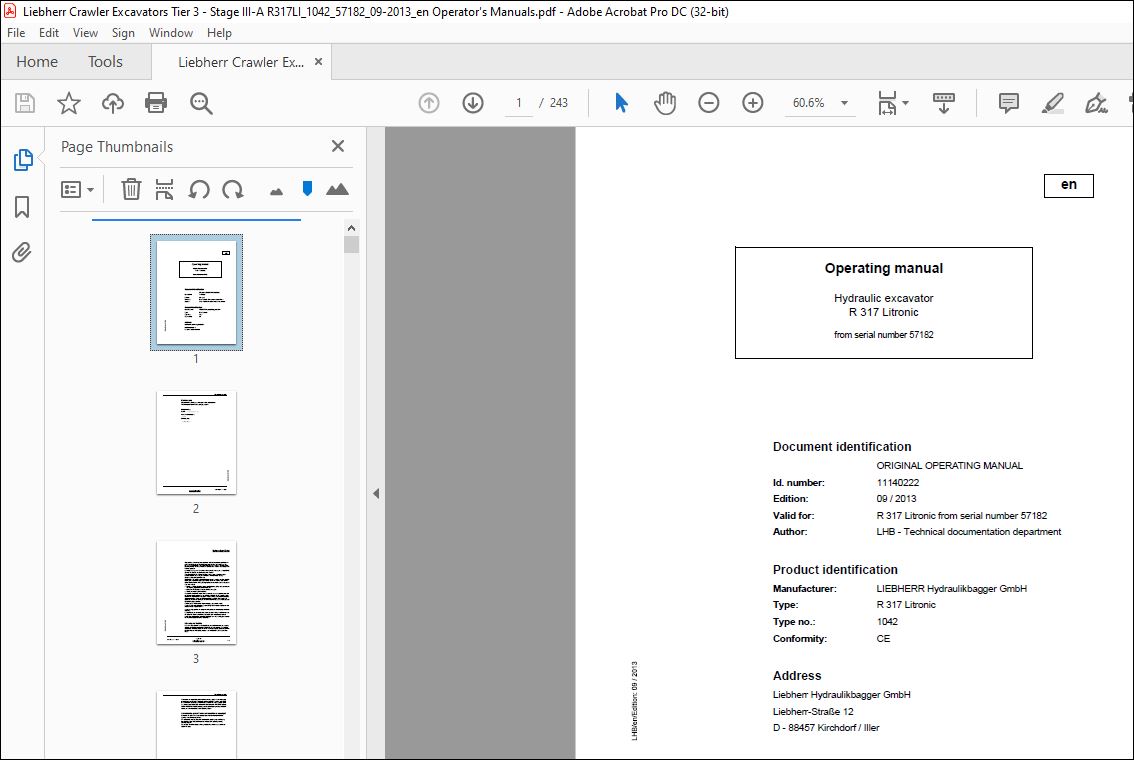Select page 1 thumbnail
The height and width of the screenshot is (760, 1134).
[196, 292]
